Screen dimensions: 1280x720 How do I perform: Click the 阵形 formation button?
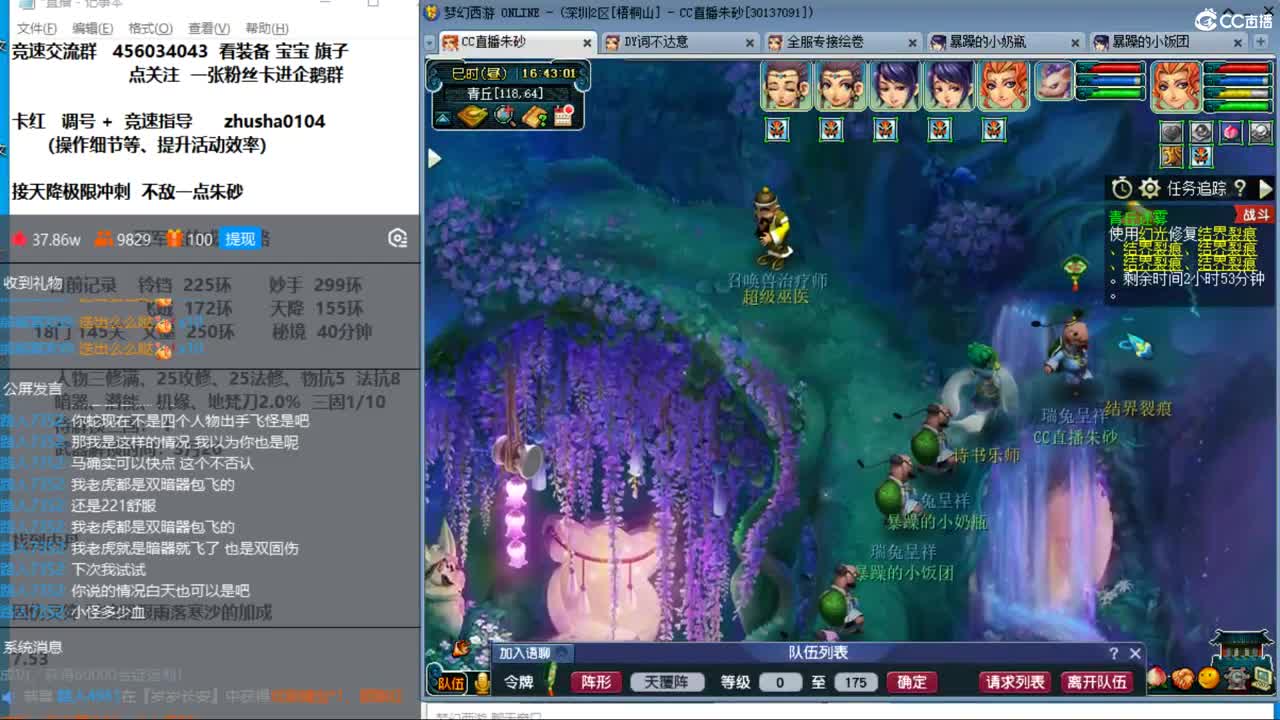pyautogui.click(x=596, y=682)
